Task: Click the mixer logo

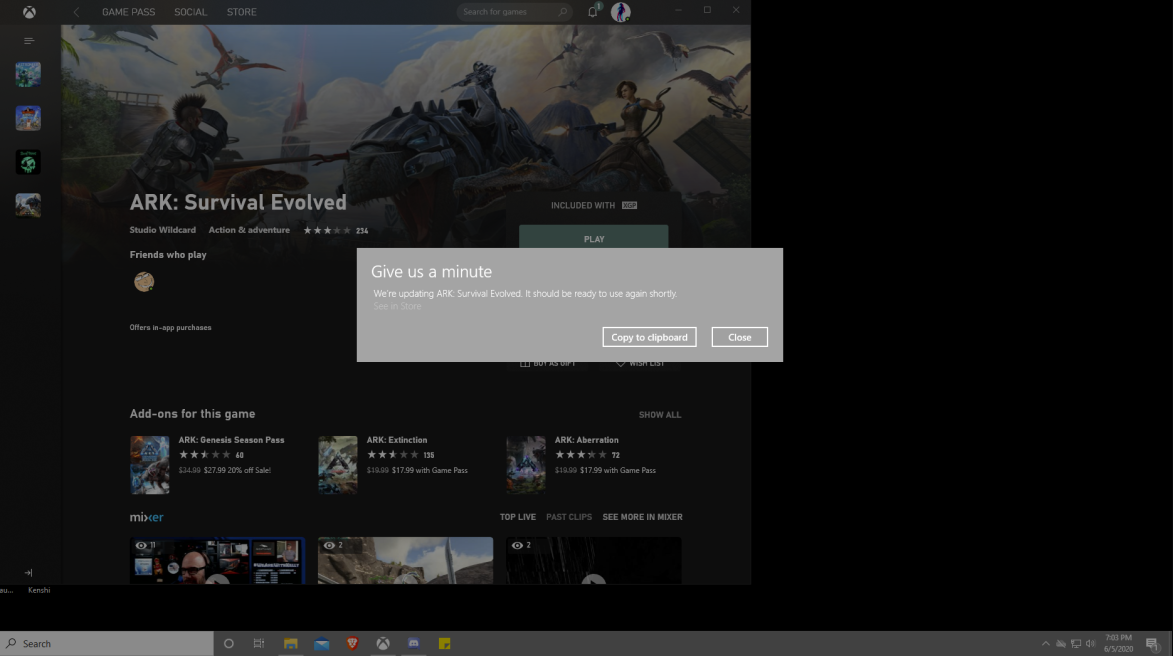Action: pos(147,517)
